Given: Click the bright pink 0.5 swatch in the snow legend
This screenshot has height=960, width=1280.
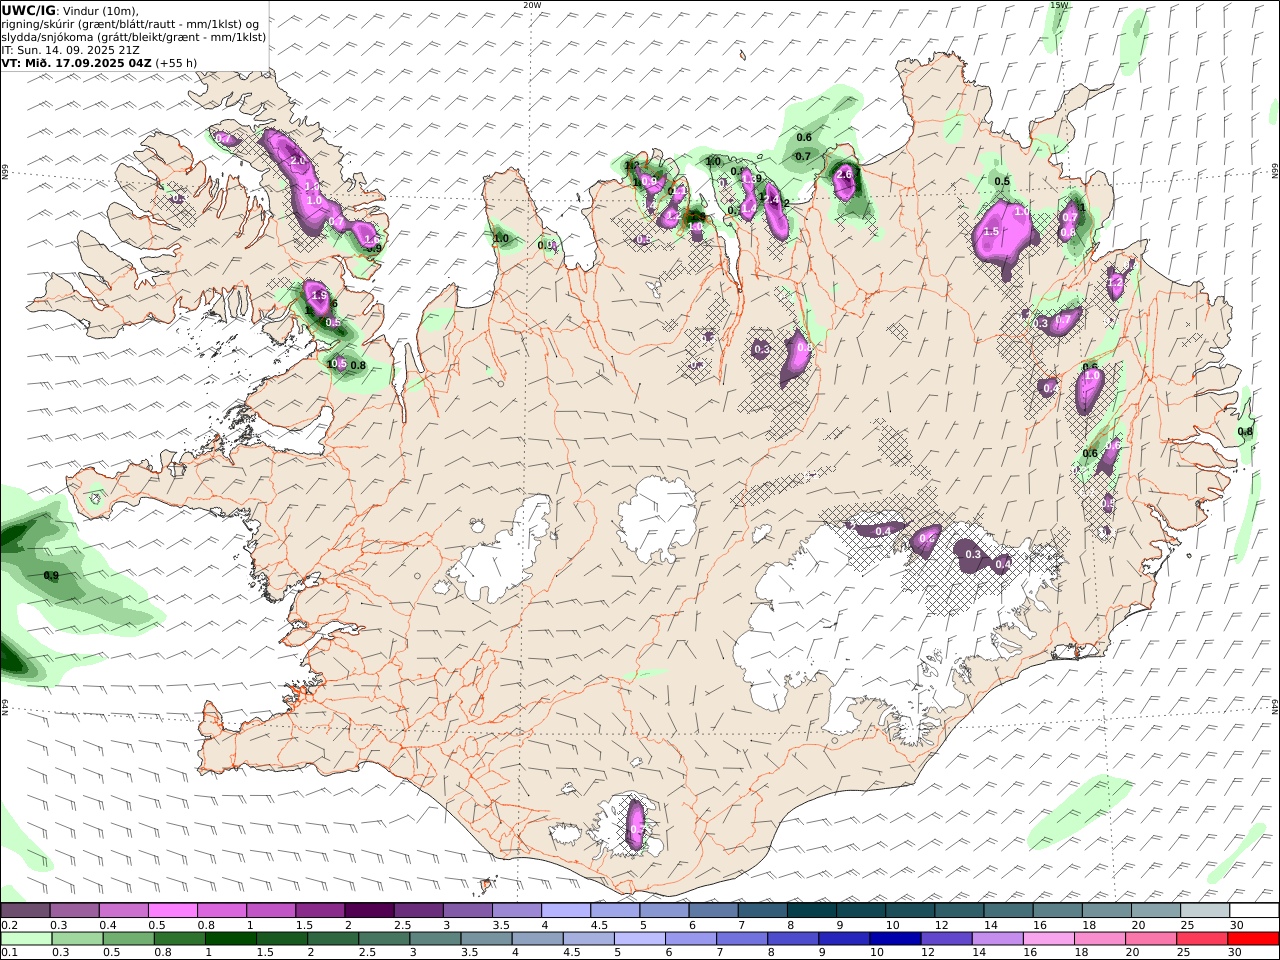Looking at the screenshot, I should coord(173,911).
